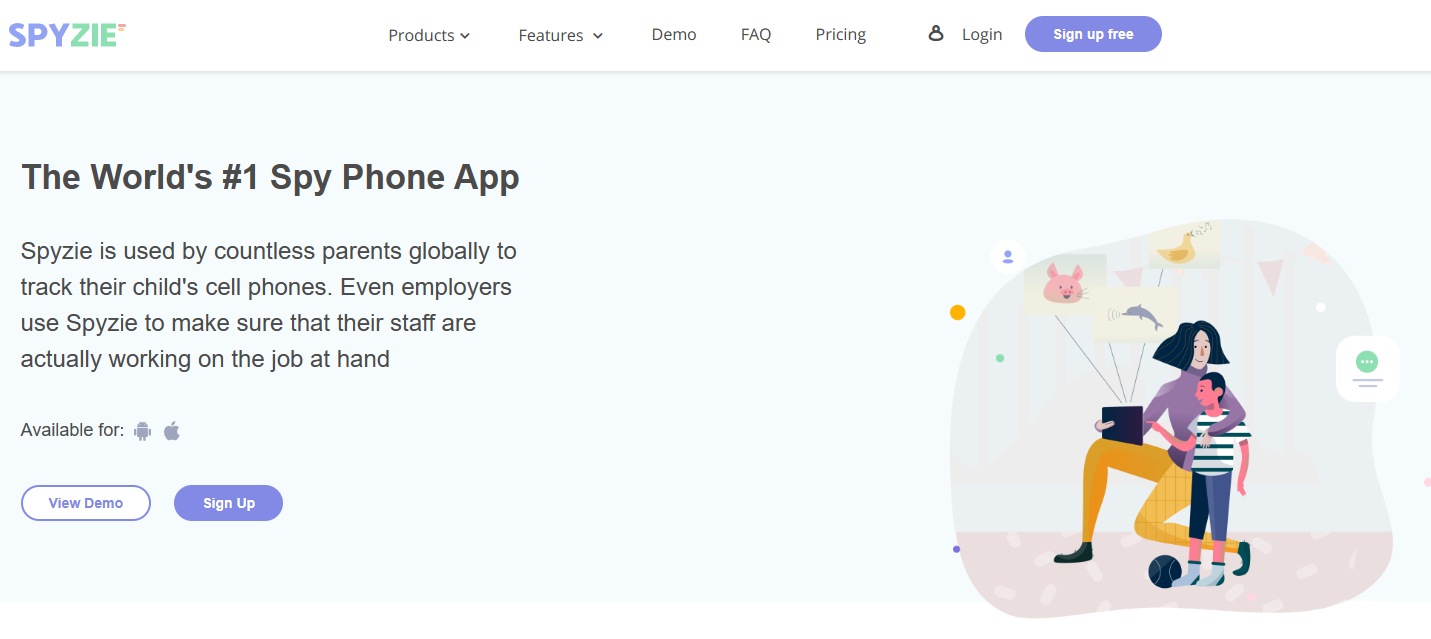Select the Apple platform icon
The height and width of the screenshot is (639, 1431).
[172, 431]
